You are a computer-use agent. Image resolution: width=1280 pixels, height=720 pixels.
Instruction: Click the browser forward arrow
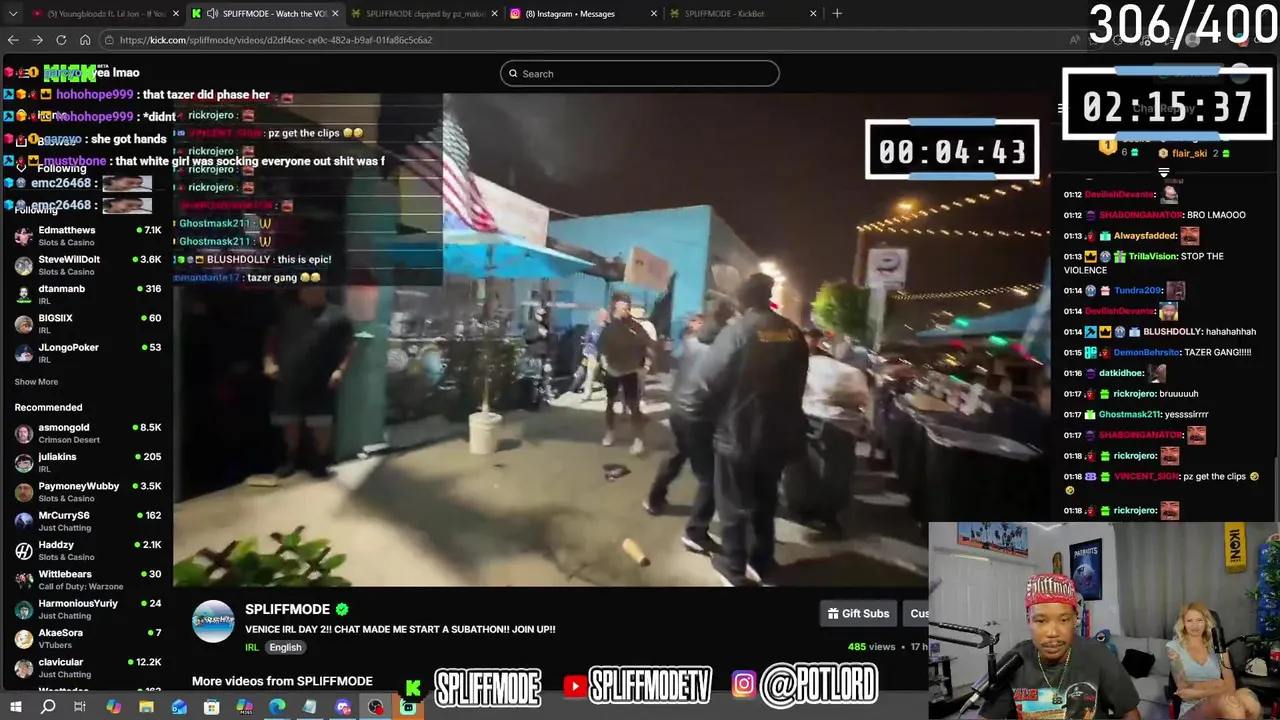coord(37,40)
